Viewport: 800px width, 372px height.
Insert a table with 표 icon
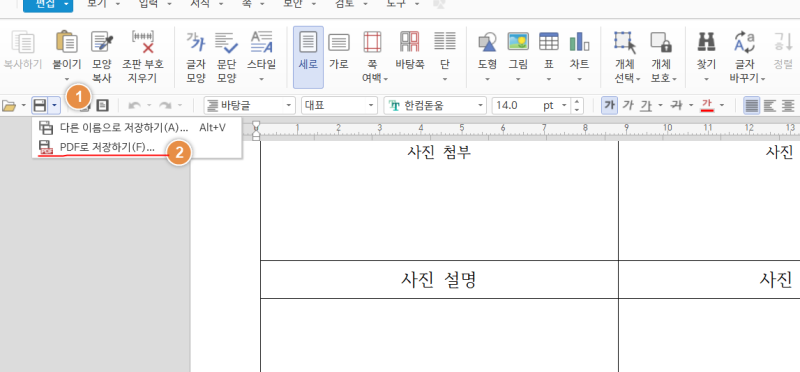[549, 42]
